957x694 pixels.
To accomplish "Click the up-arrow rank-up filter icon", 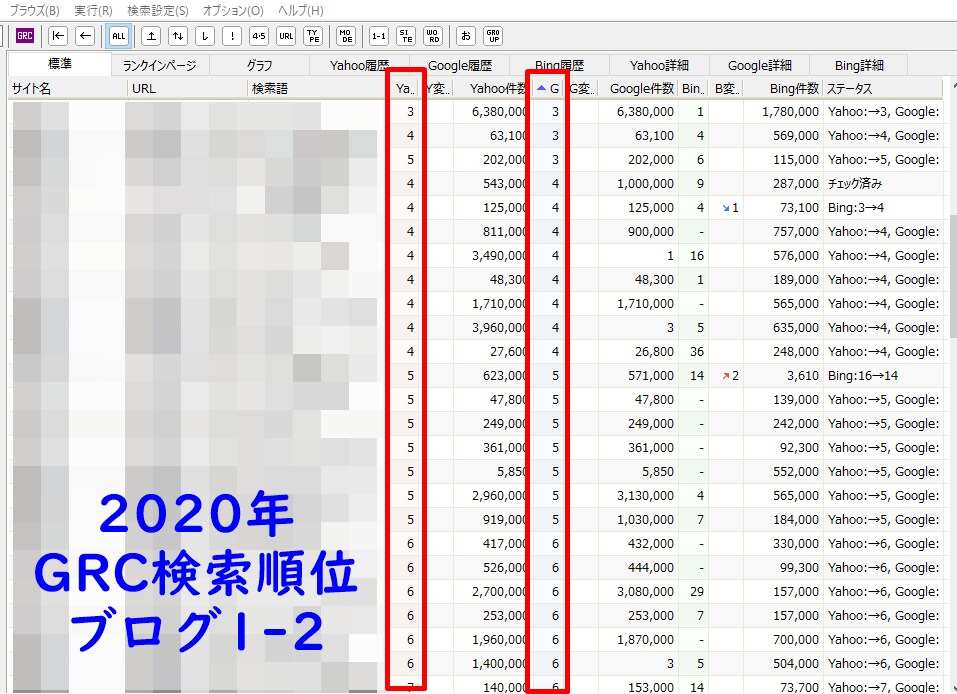I will click(151, 36).
